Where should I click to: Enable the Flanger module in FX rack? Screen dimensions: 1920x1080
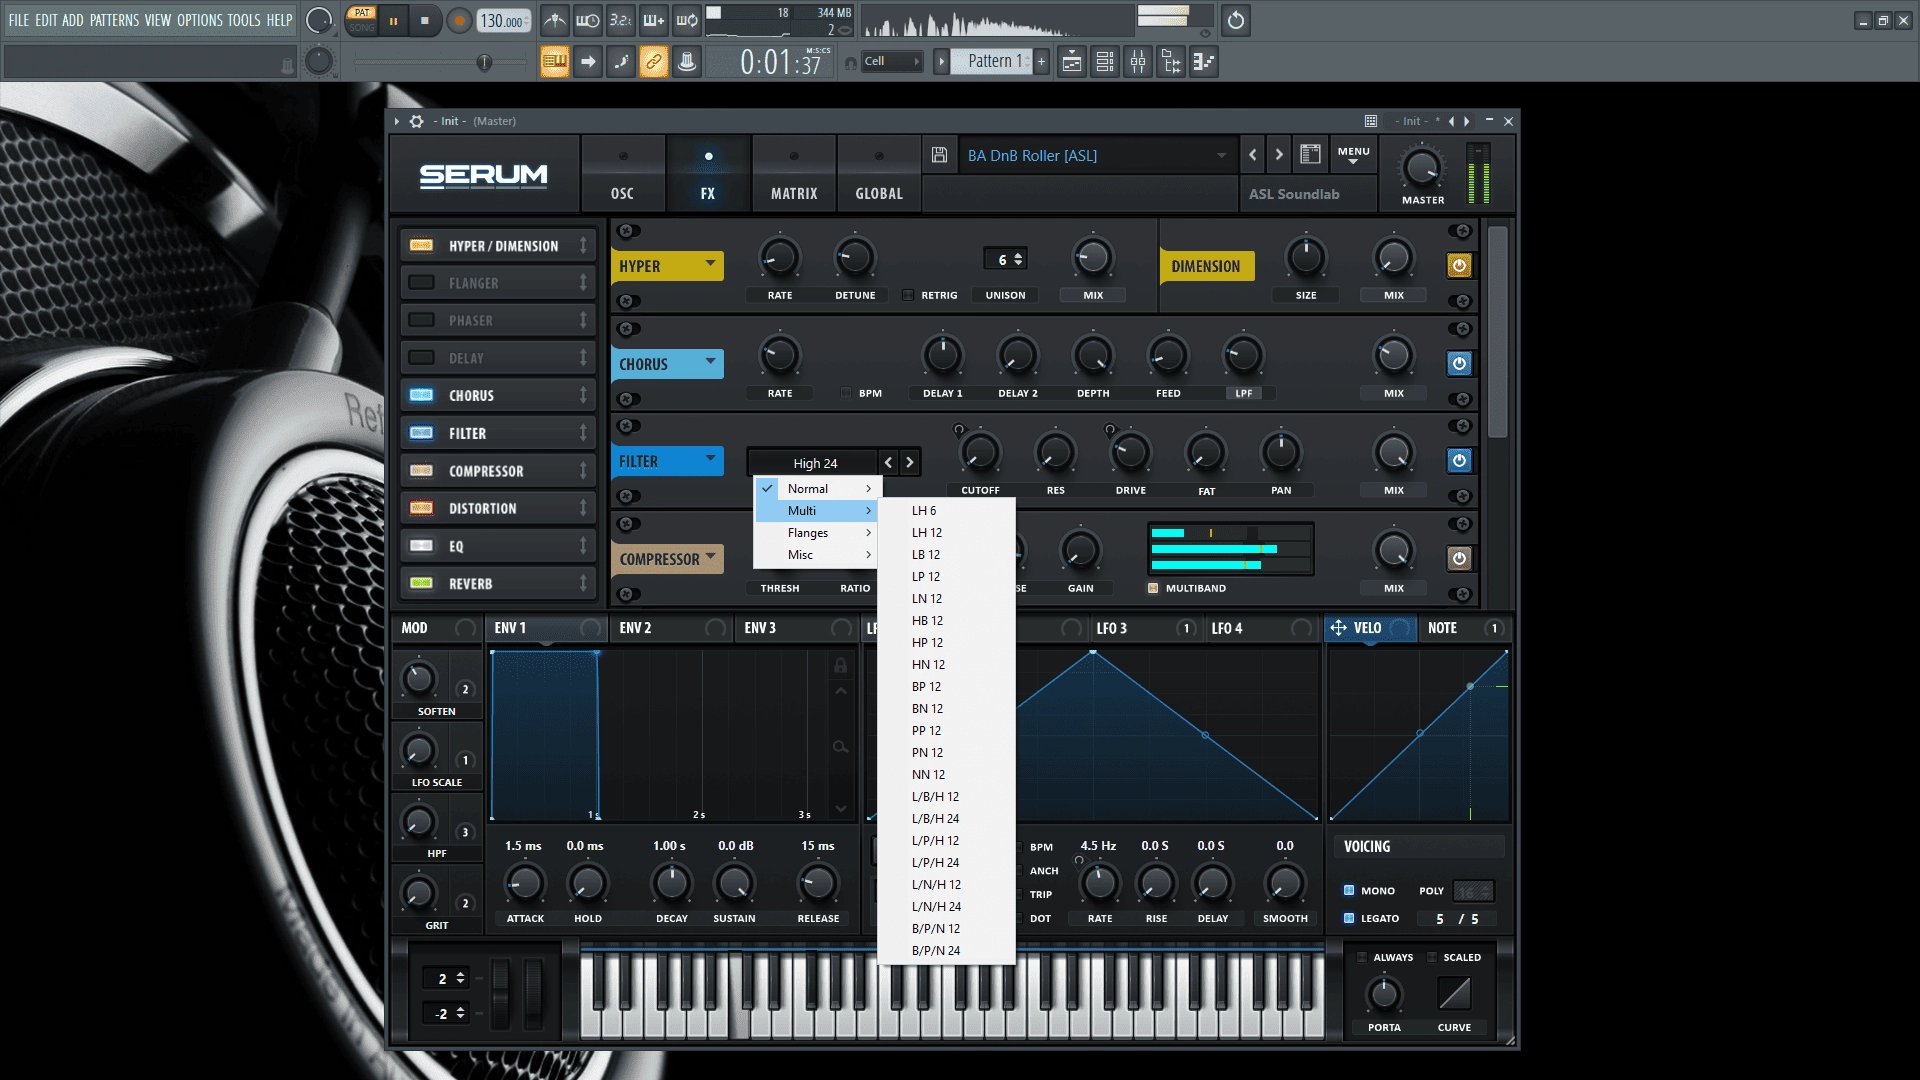pos(422,283)
